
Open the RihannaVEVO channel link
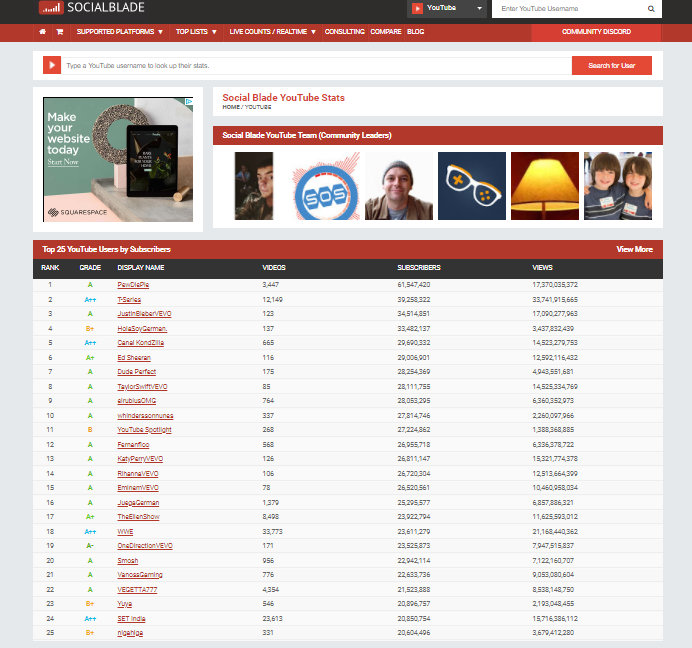point(138,474)
